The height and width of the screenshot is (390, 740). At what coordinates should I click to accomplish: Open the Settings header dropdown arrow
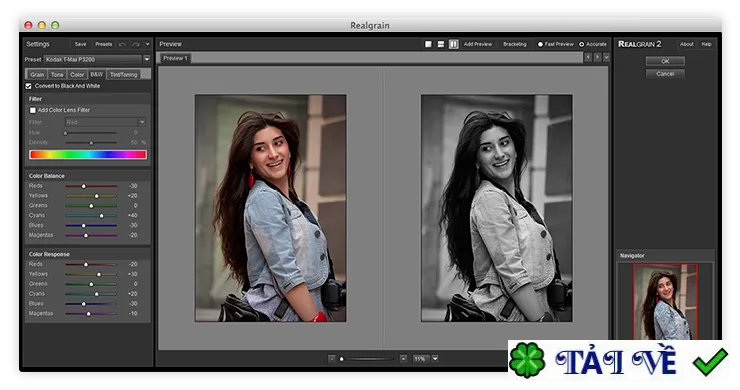148,44
